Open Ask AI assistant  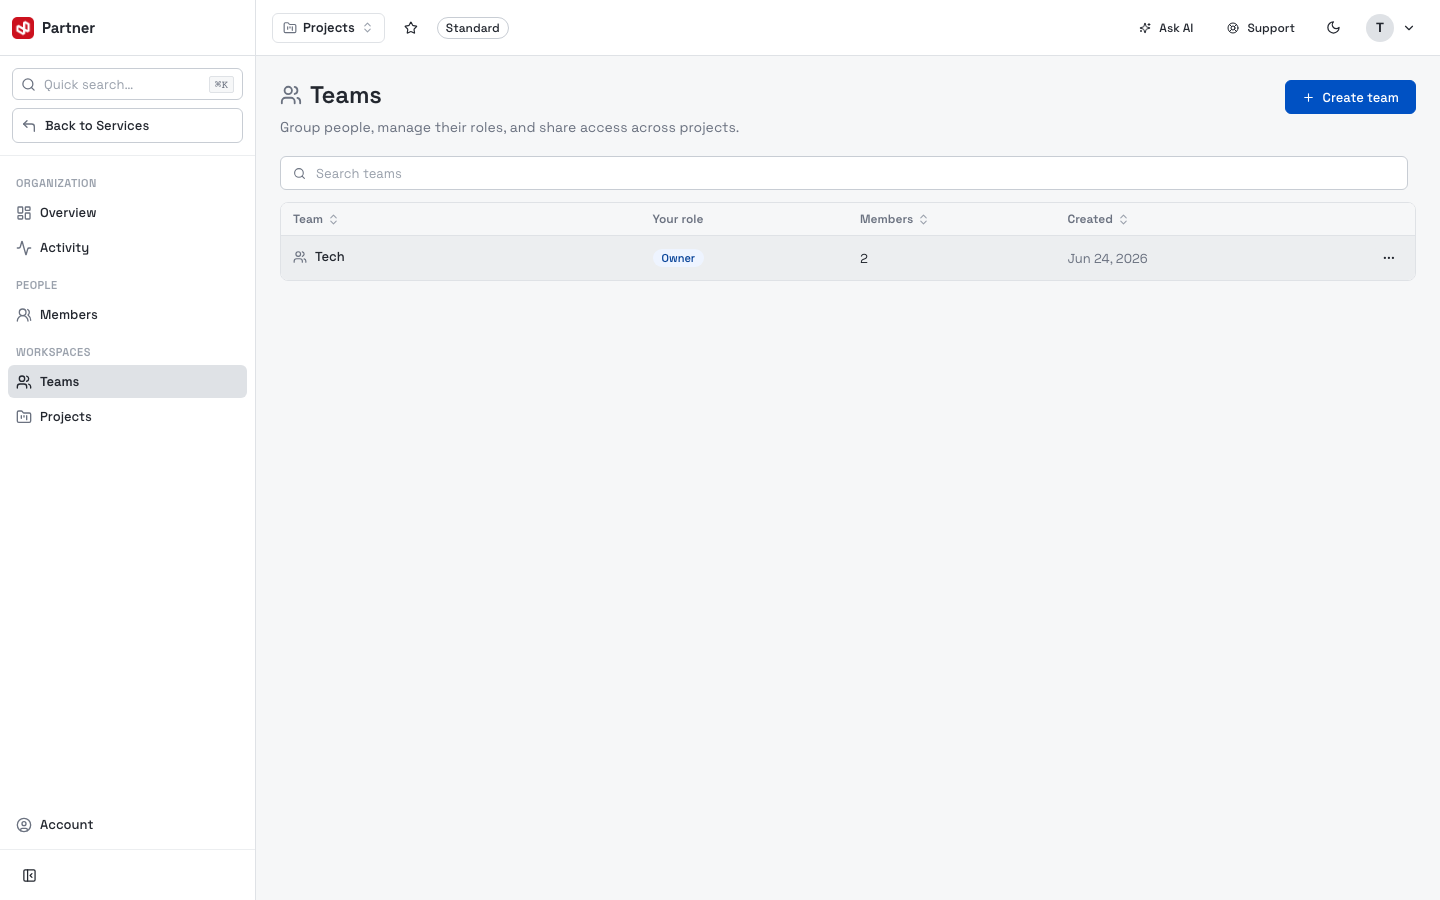1166,28
